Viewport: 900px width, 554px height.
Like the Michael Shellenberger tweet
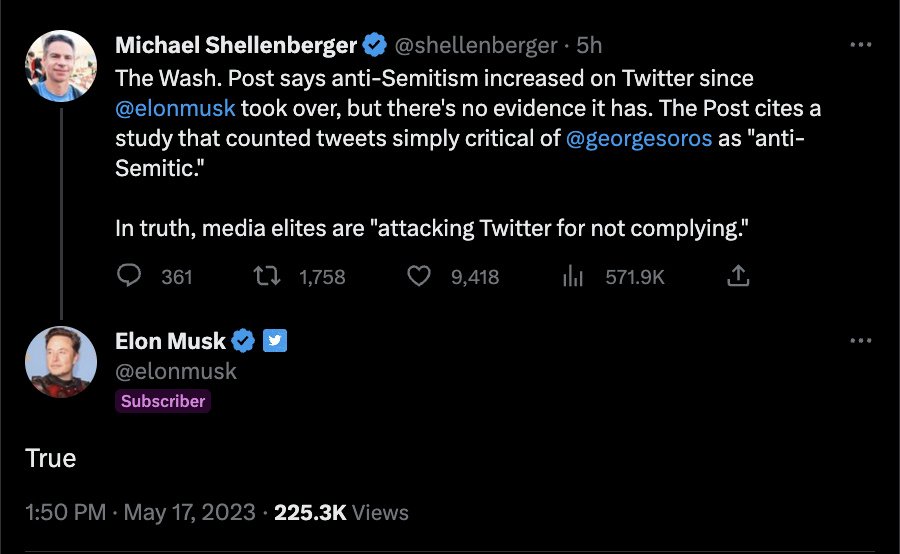[x=419, y=276]
